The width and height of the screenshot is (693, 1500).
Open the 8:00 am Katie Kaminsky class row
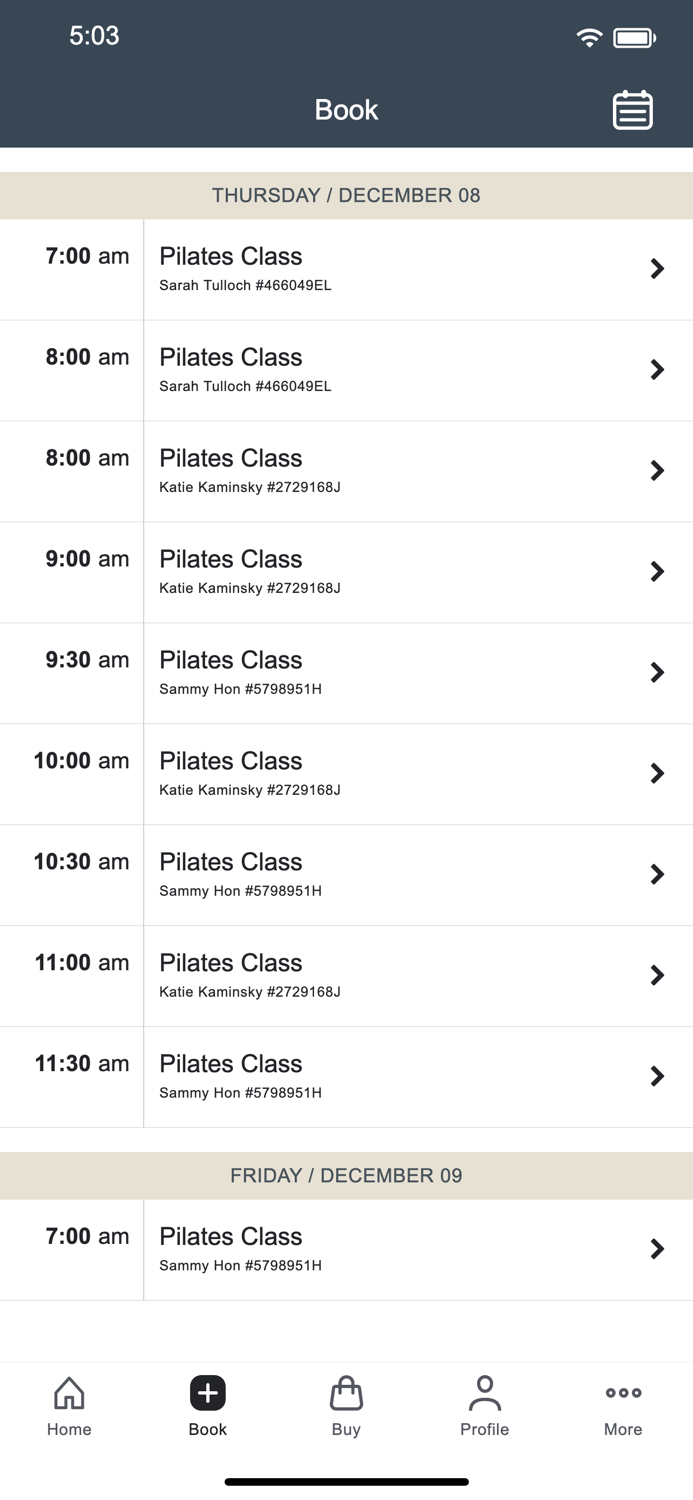[346, 470]
